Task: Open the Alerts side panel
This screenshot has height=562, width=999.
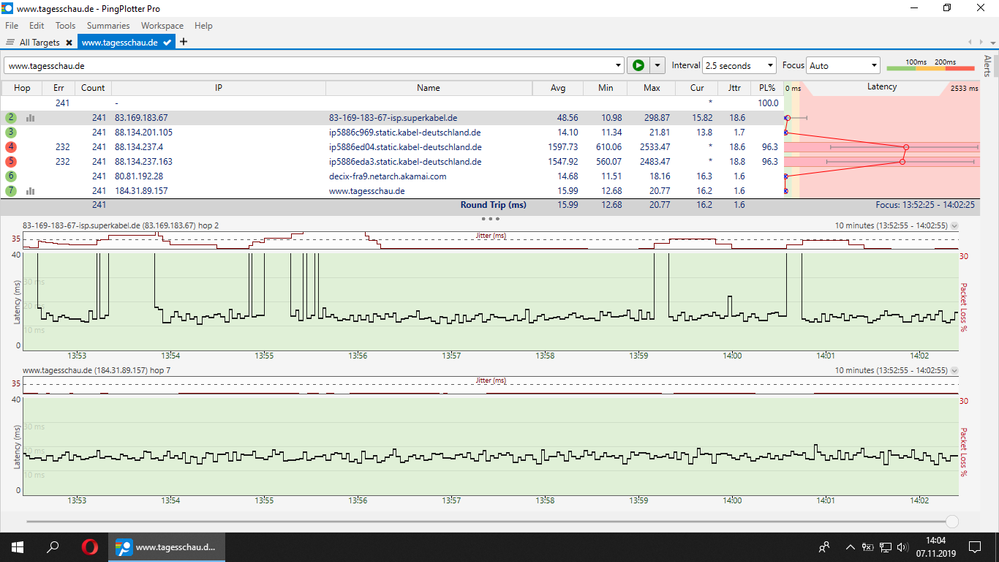Action: (988, 67)
